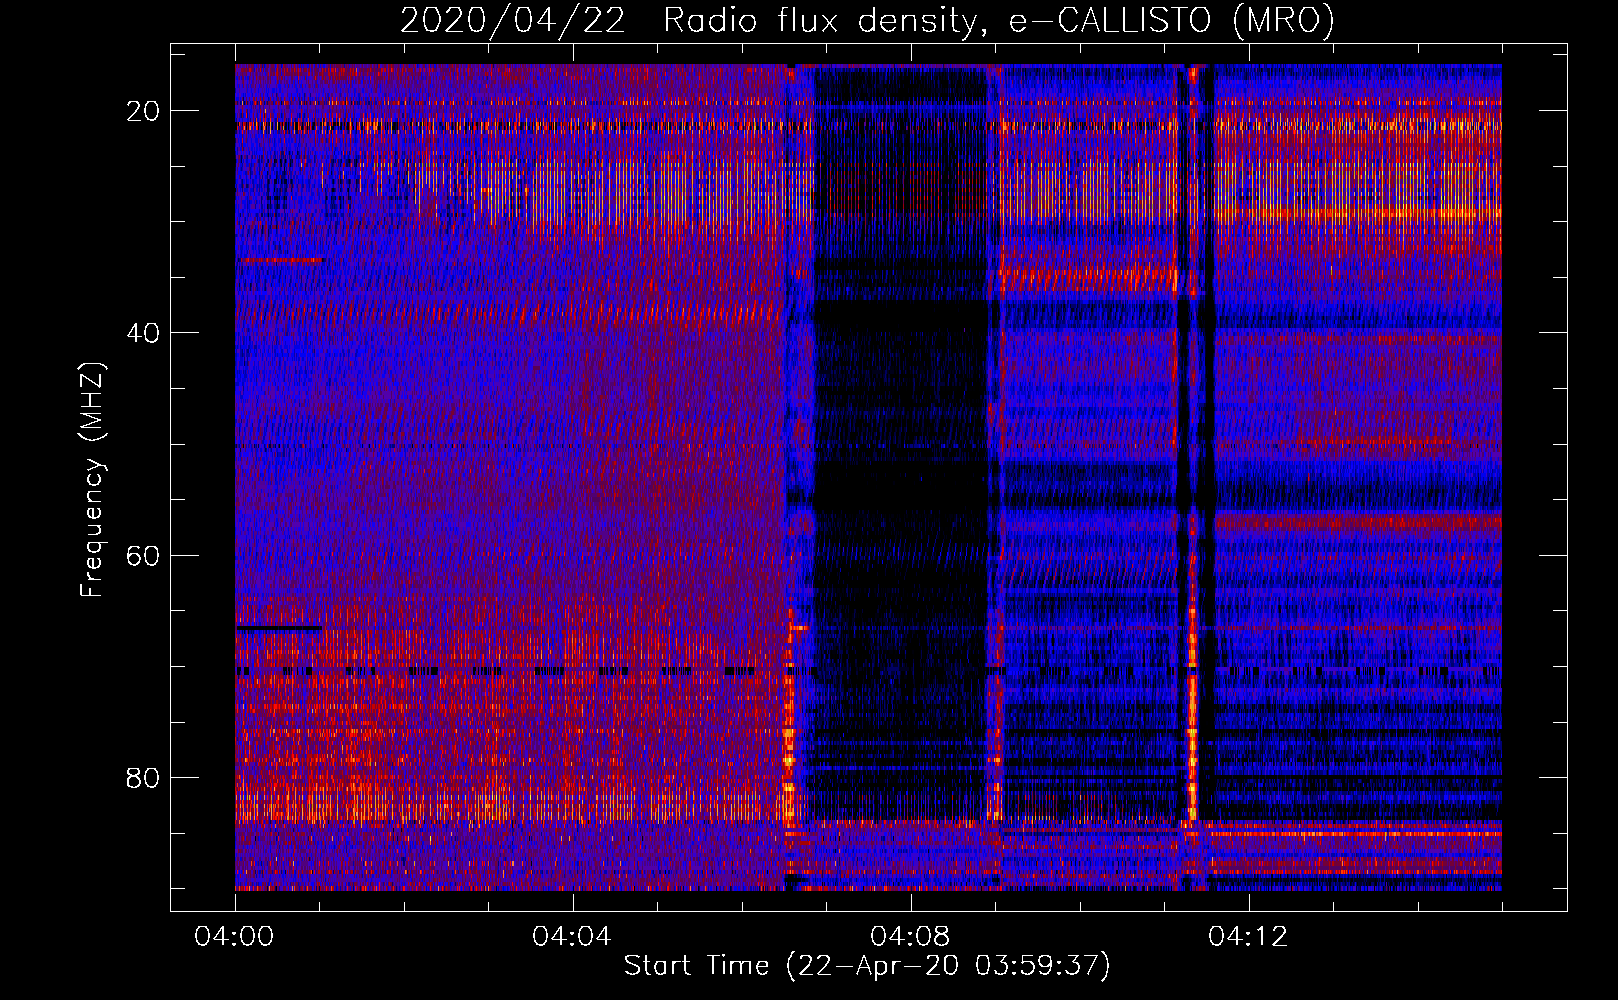The image size is (1618, 1000).
Task: Click the plot title '2020/04/22 Radio flux density, e-CALLISTO (MRO)'
Action: [867, 20]
